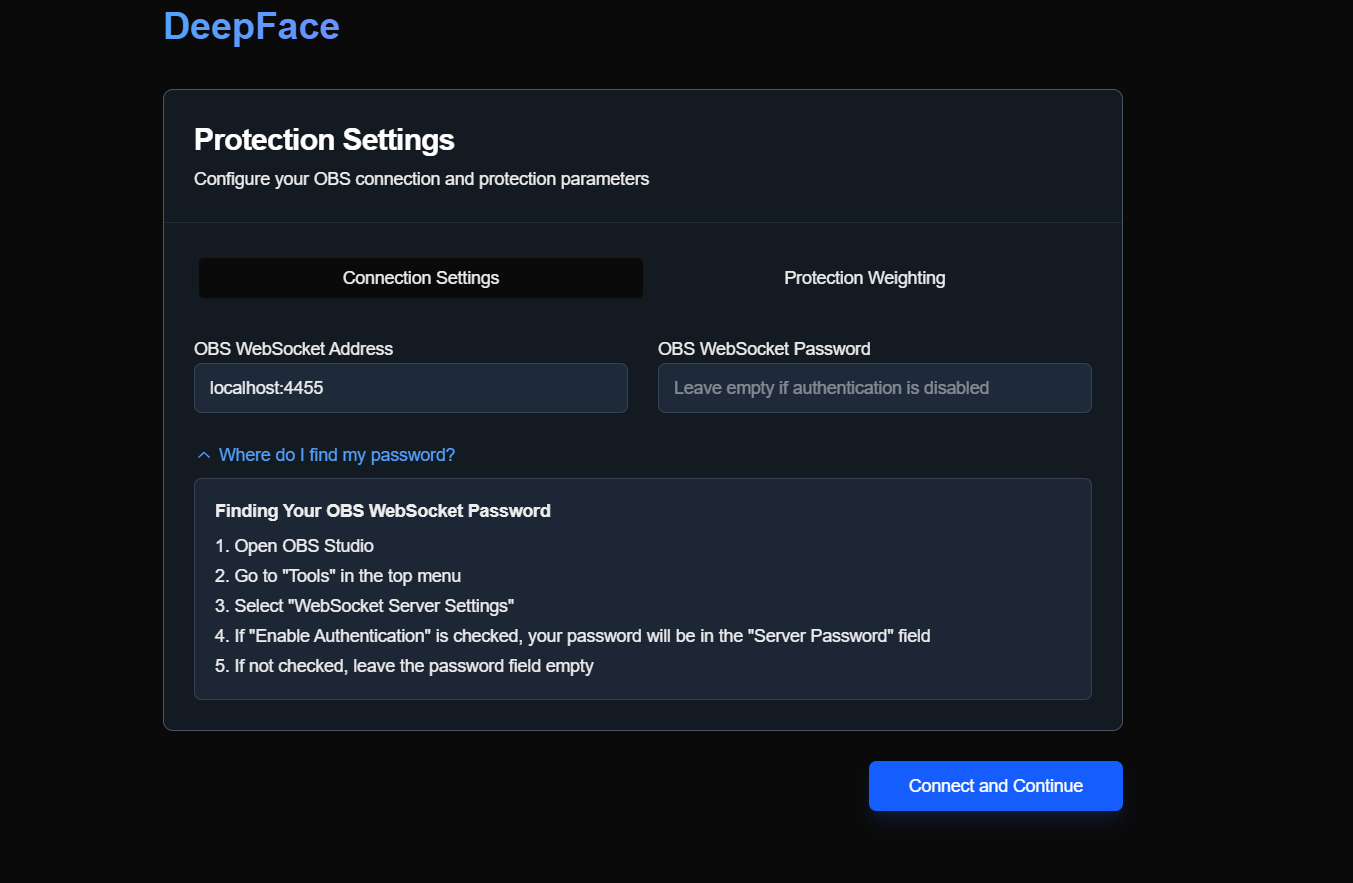Viewport: 1353px width, 883px height.
Task: Open the Protection Weighting tab
Action: coord(864,278)
